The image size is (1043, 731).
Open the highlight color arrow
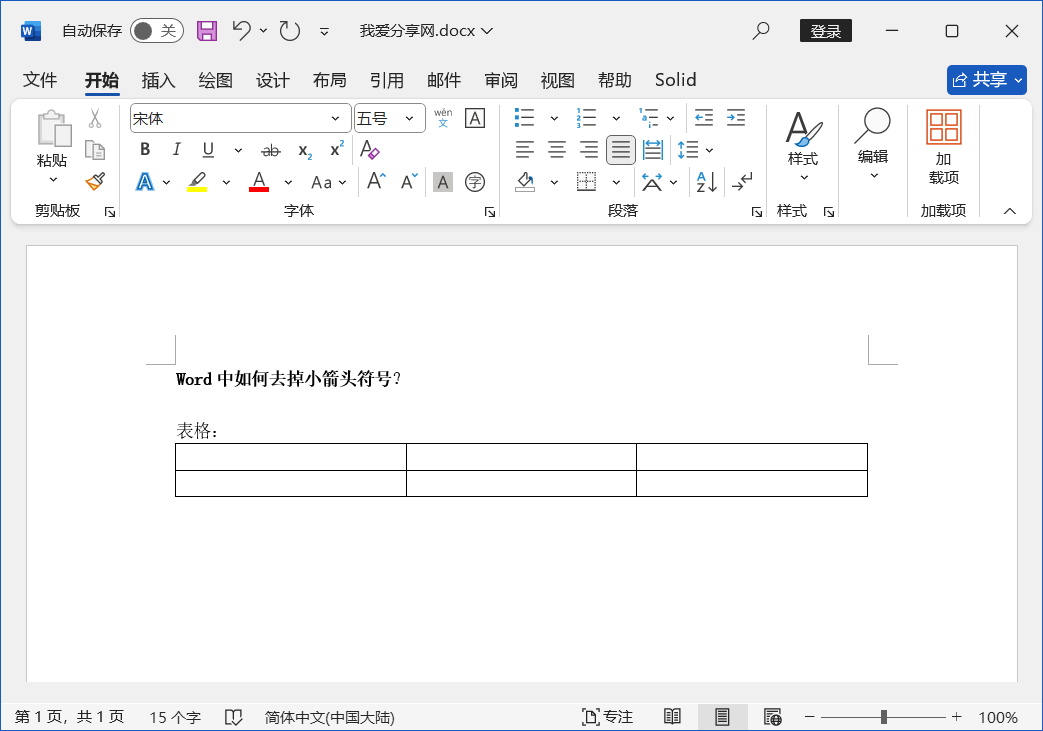[x=226, y=182]
